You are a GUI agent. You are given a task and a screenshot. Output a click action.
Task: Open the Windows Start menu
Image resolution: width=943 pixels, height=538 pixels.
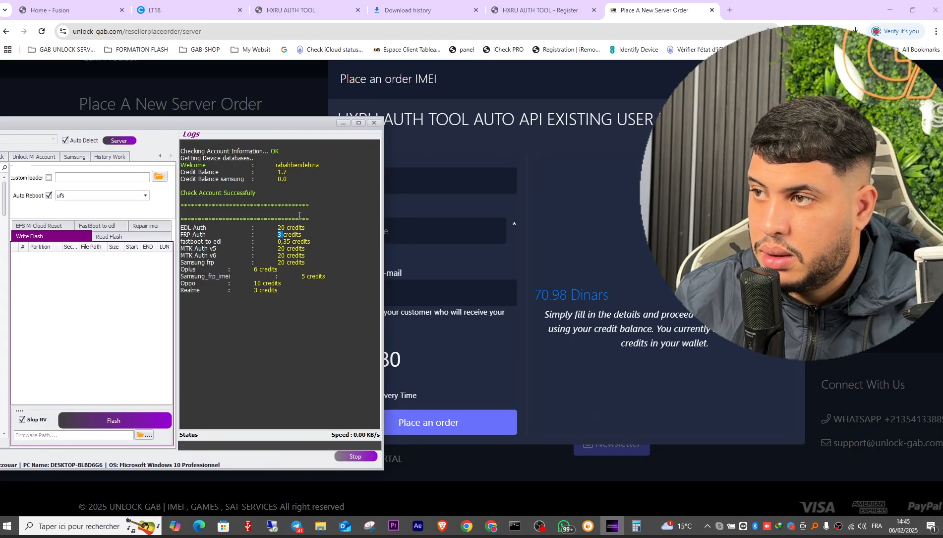(8, 526)
